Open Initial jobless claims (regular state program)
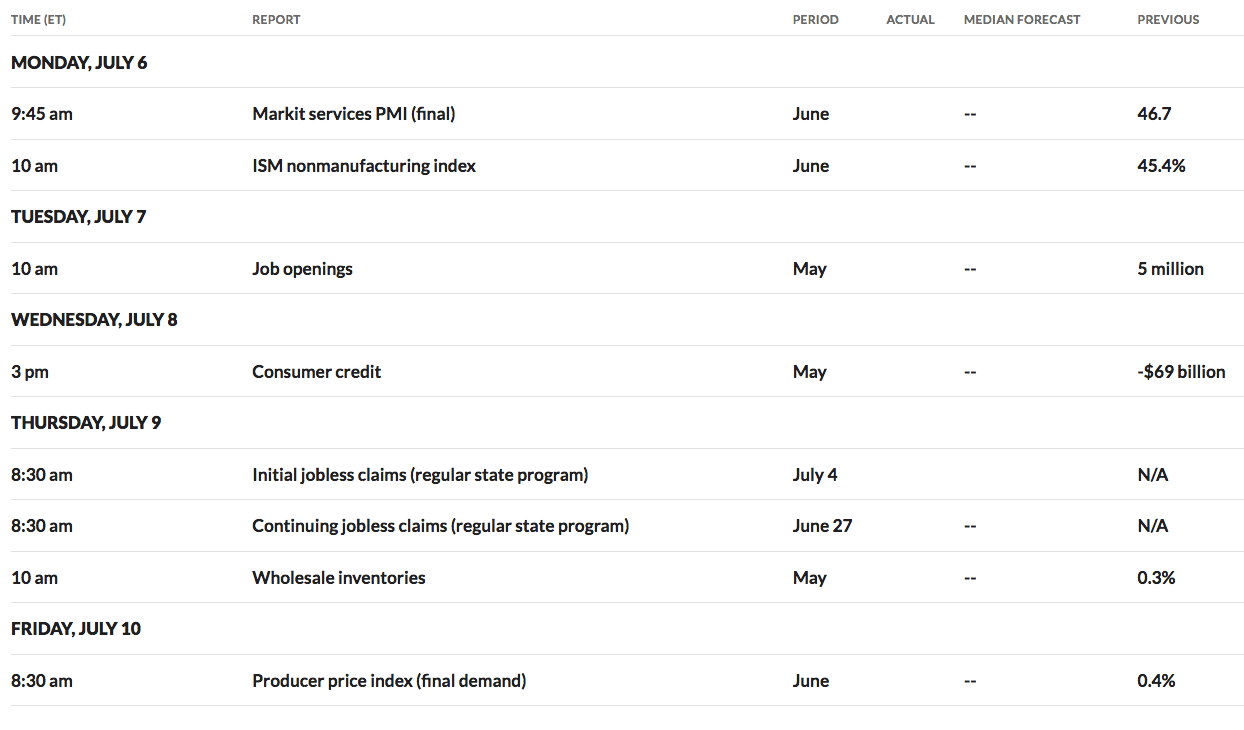 click(420, 475)
